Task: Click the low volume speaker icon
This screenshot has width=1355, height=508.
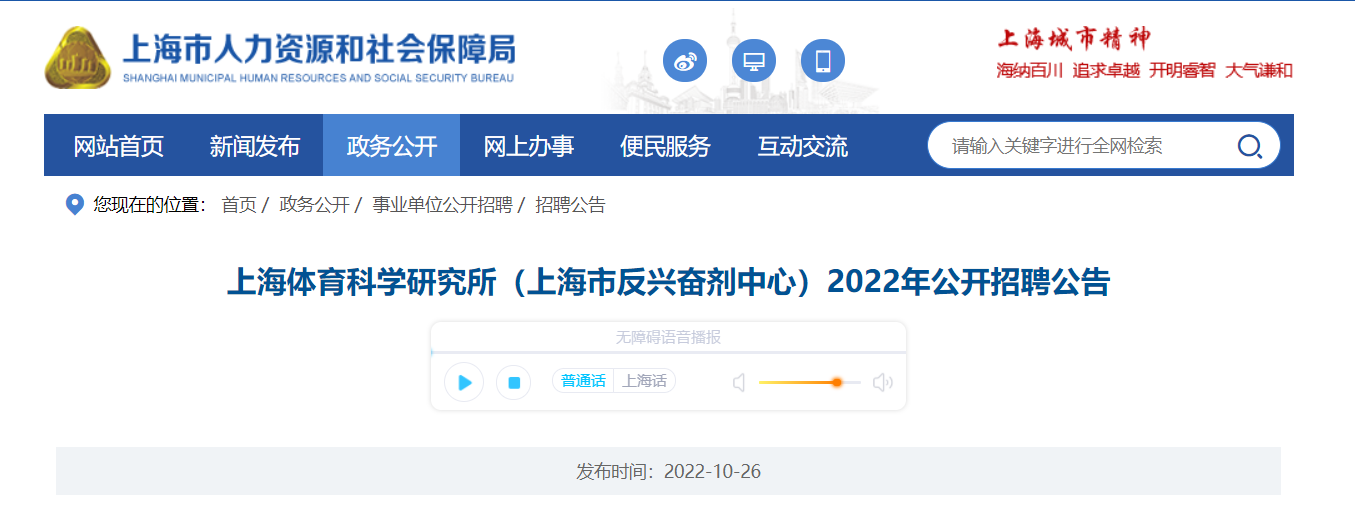Action: pyautogui.click(x=739, y=382)
